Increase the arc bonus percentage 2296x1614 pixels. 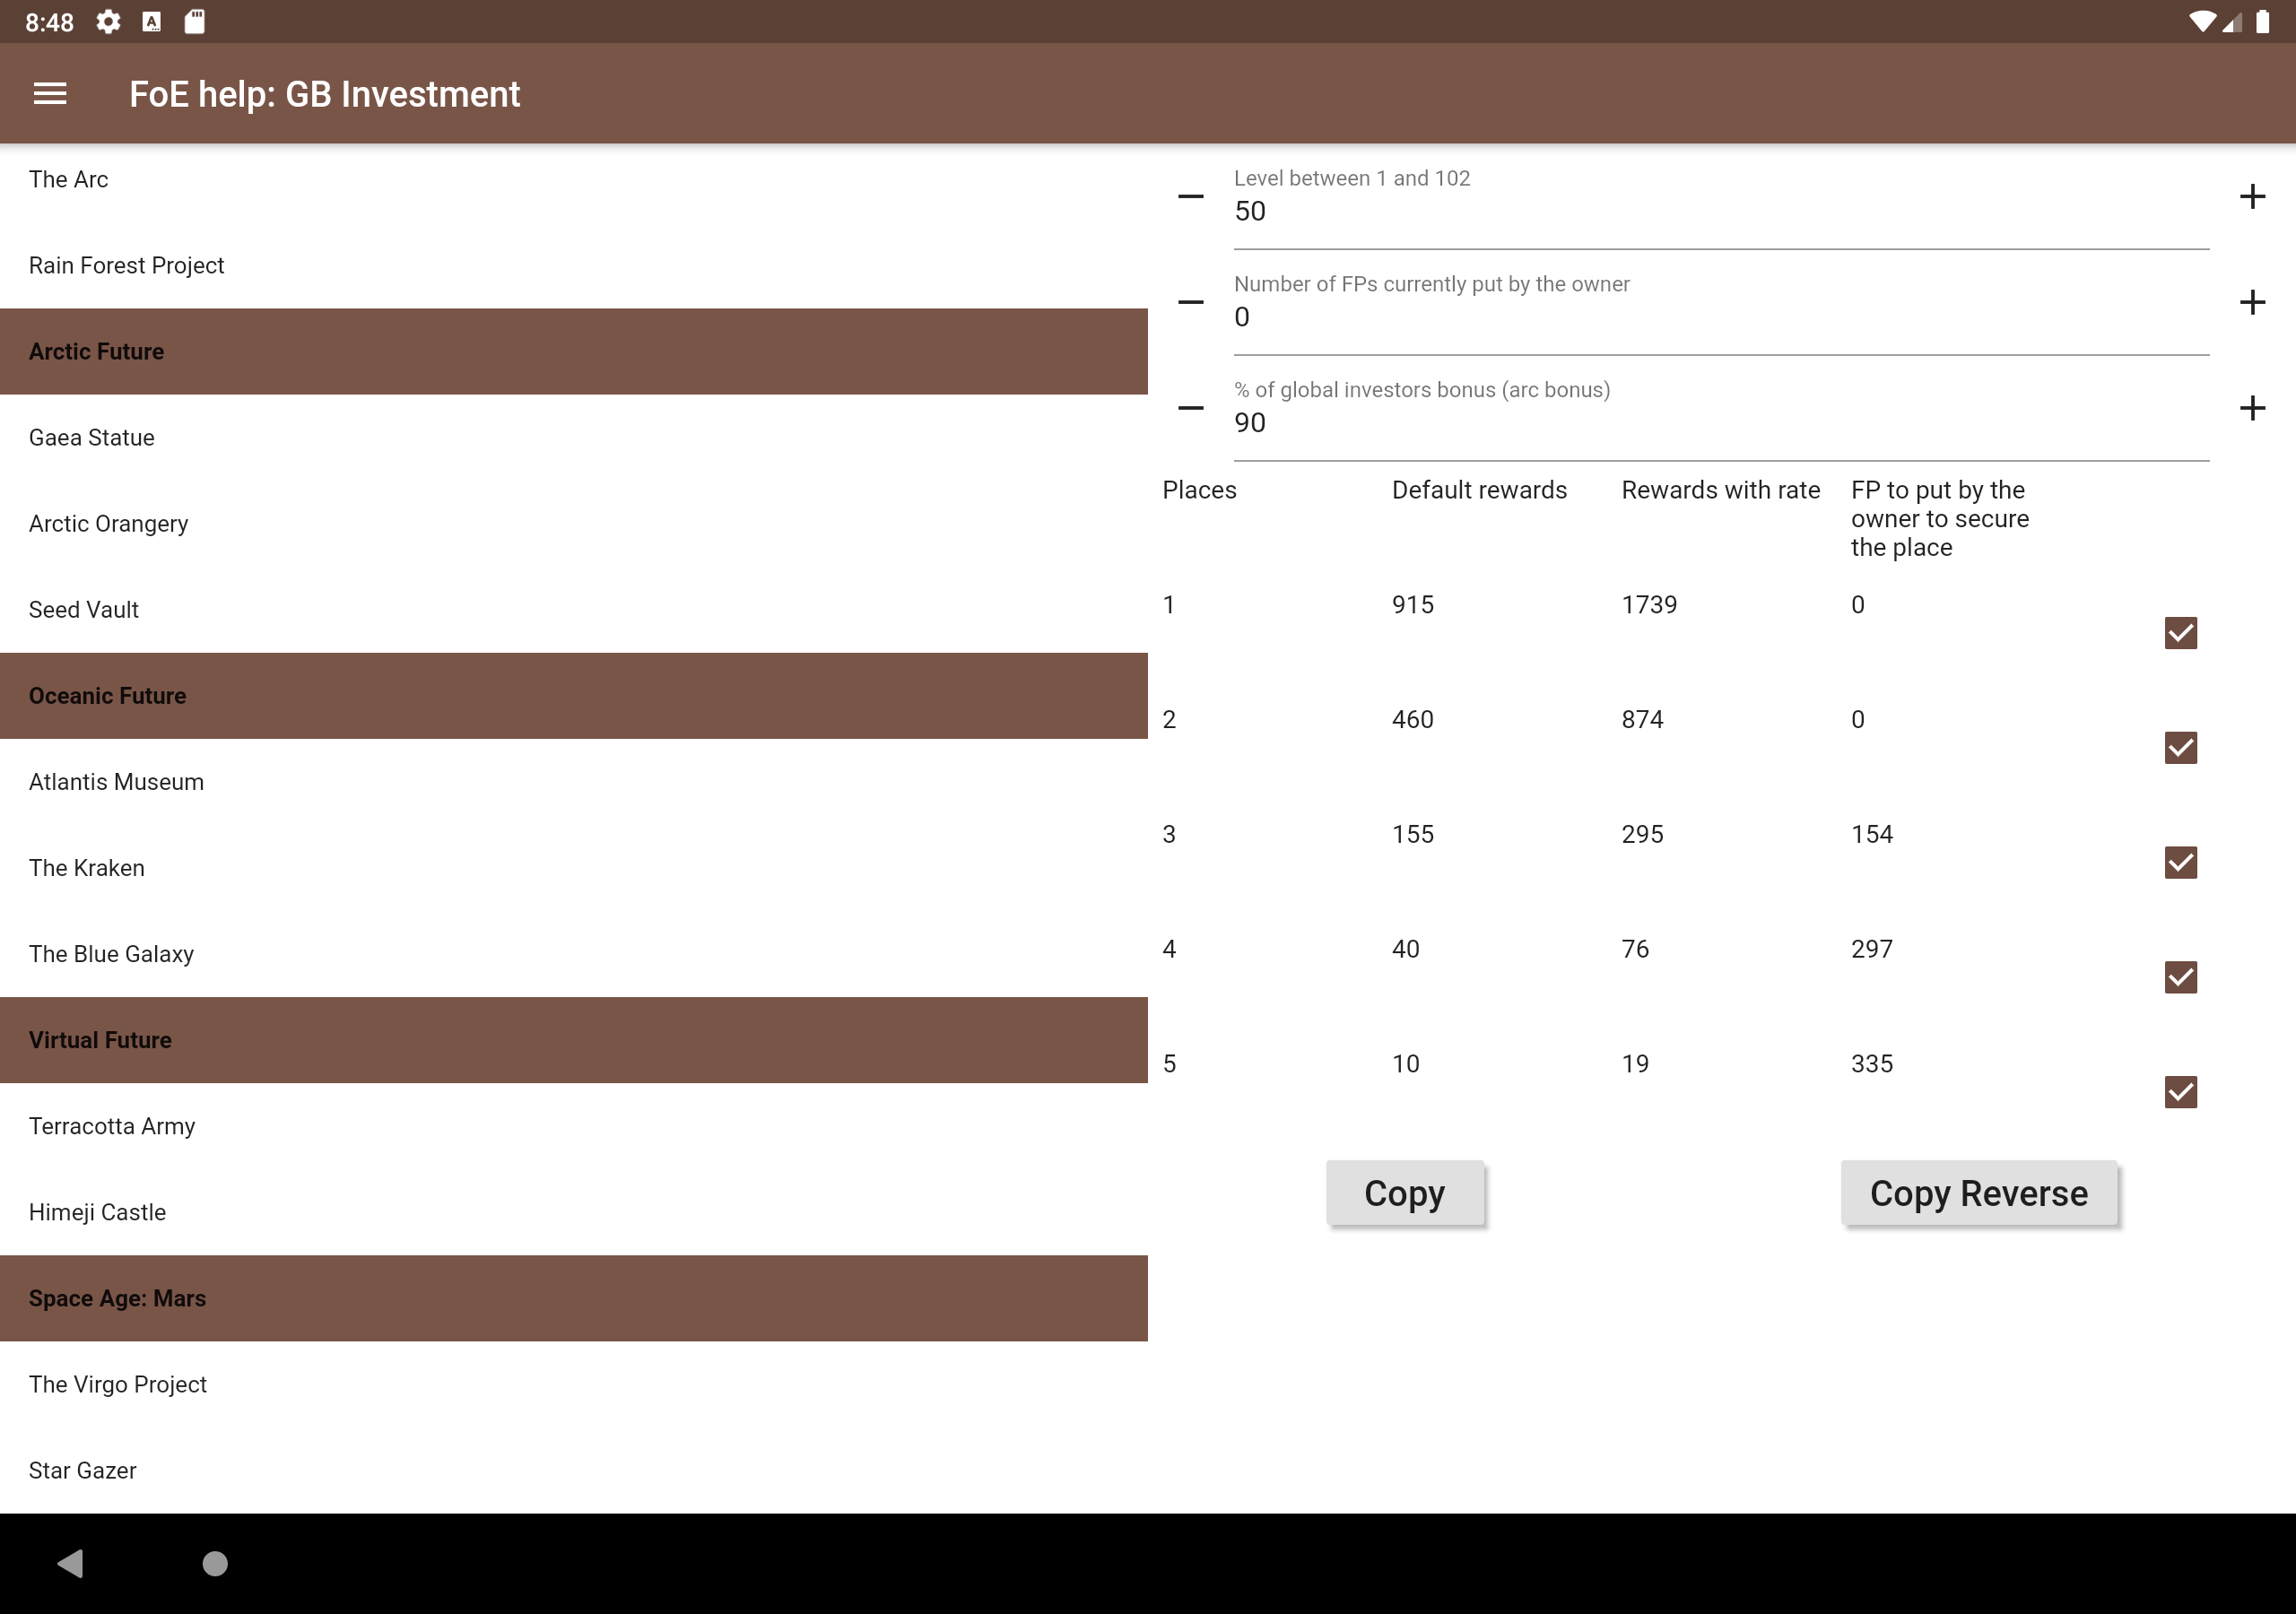point(2251,408)
